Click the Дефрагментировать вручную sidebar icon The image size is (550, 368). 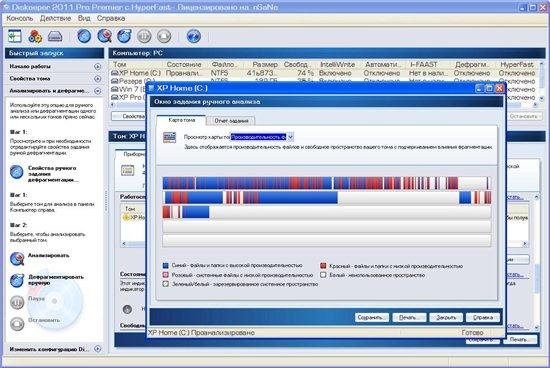point(17,280)
